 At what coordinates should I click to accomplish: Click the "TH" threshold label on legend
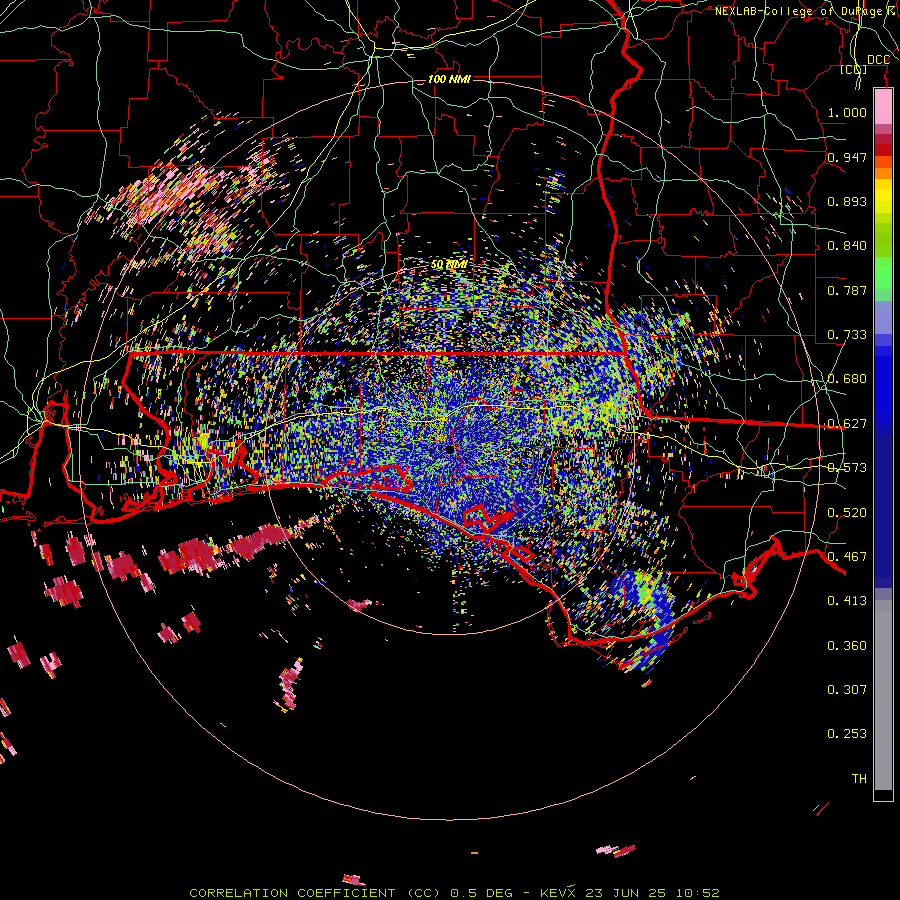[859, 779]
